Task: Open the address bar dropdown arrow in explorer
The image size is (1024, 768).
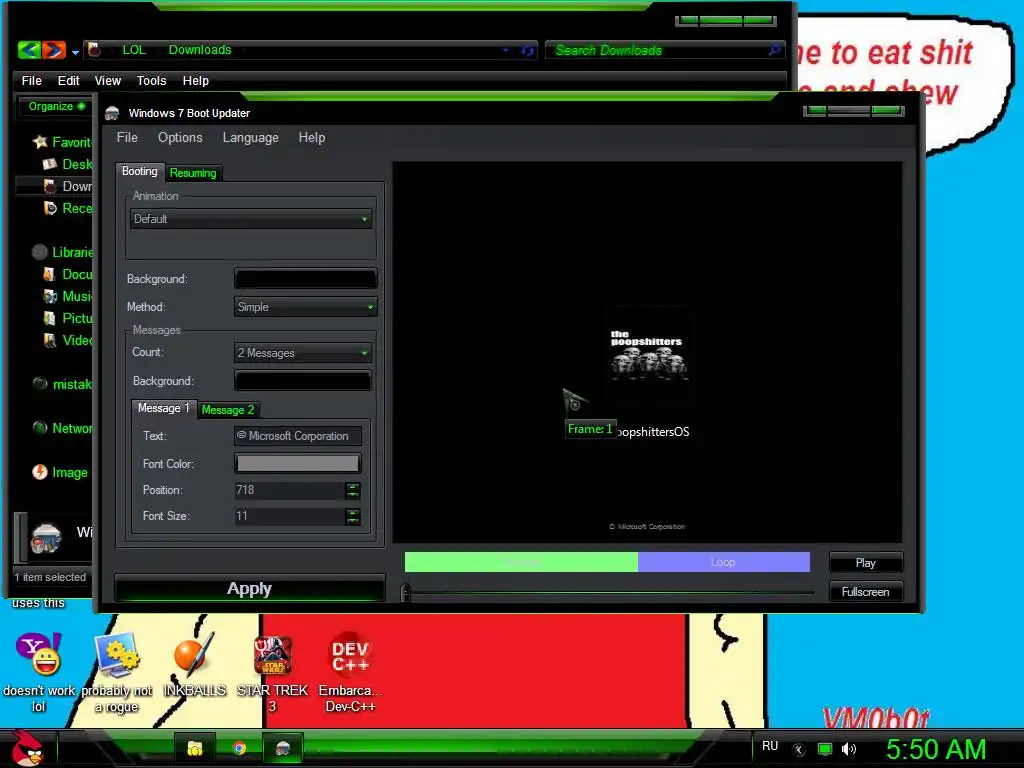Action: 505,50
